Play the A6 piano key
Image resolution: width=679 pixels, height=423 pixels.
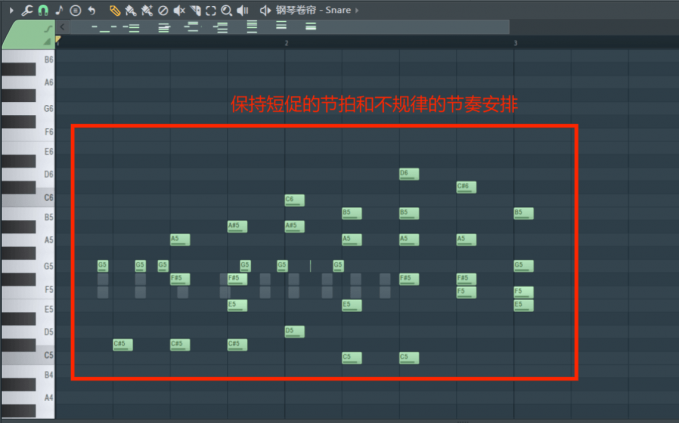click(45, 82)
